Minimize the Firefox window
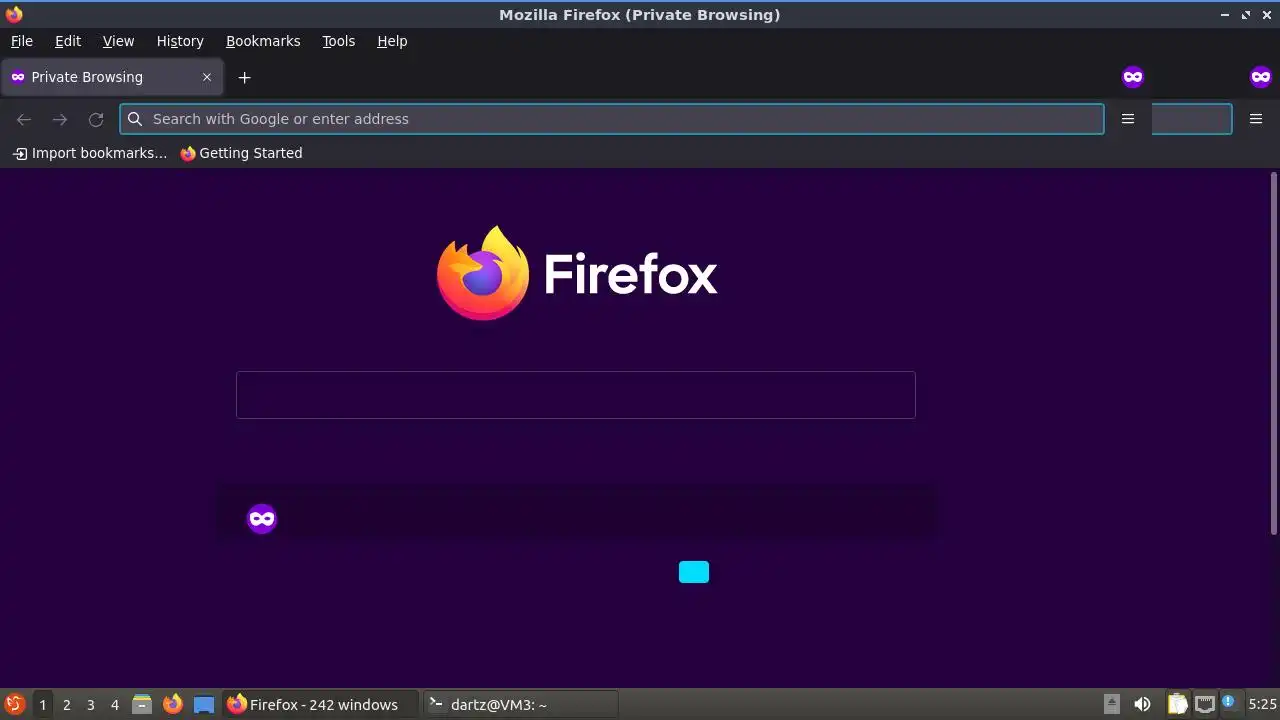Viewport: 1280px width, 720px height. [1225, 15]
